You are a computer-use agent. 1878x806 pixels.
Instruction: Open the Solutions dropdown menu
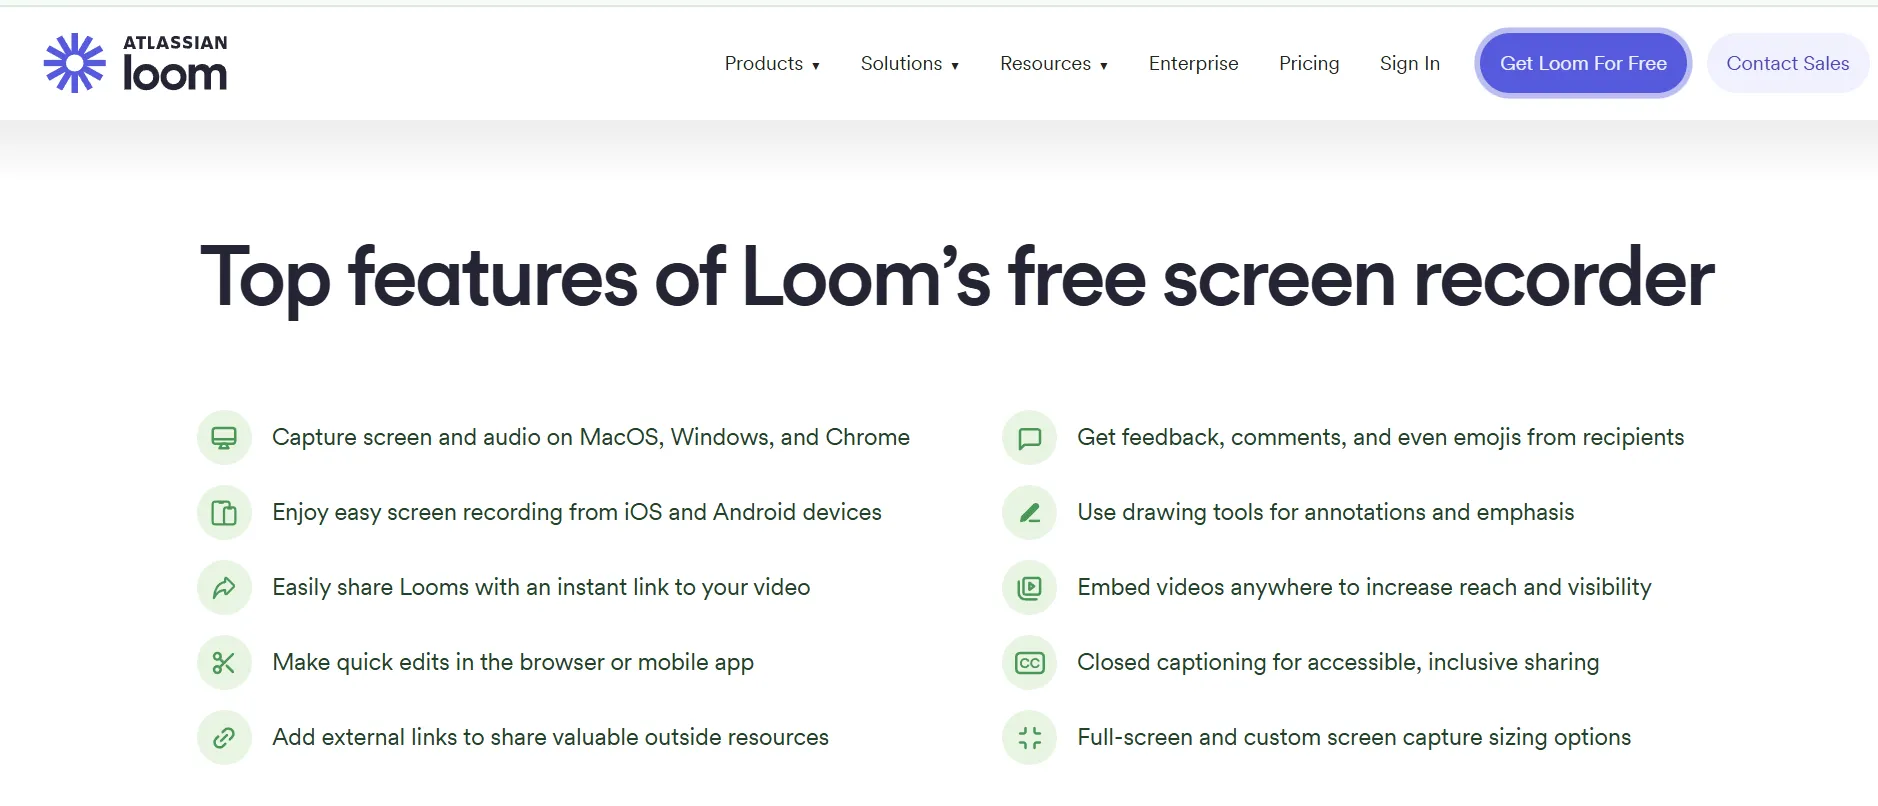tap(909, 64)
